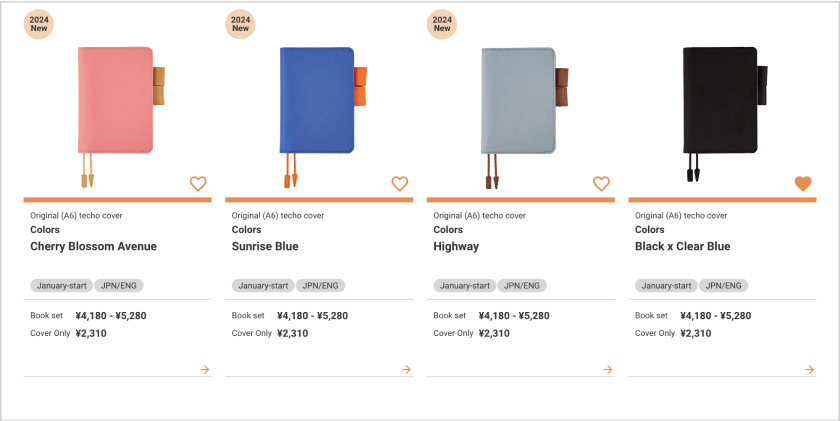Screen dimensions: 840x421
Task: Click JPN/ENG tag on Sunrise Blue
Action: click(320, 286)
